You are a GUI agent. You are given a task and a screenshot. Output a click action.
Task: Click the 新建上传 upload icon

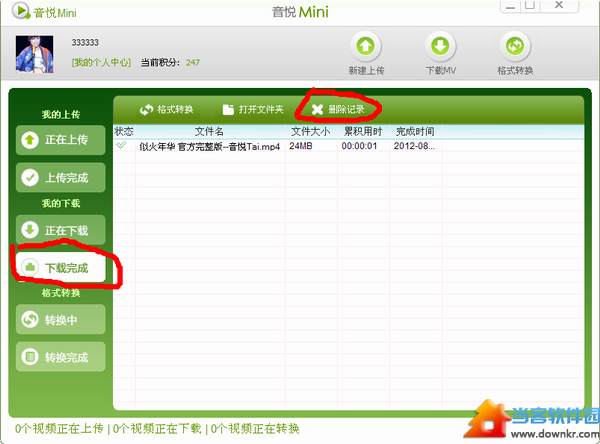pos(365,46)
